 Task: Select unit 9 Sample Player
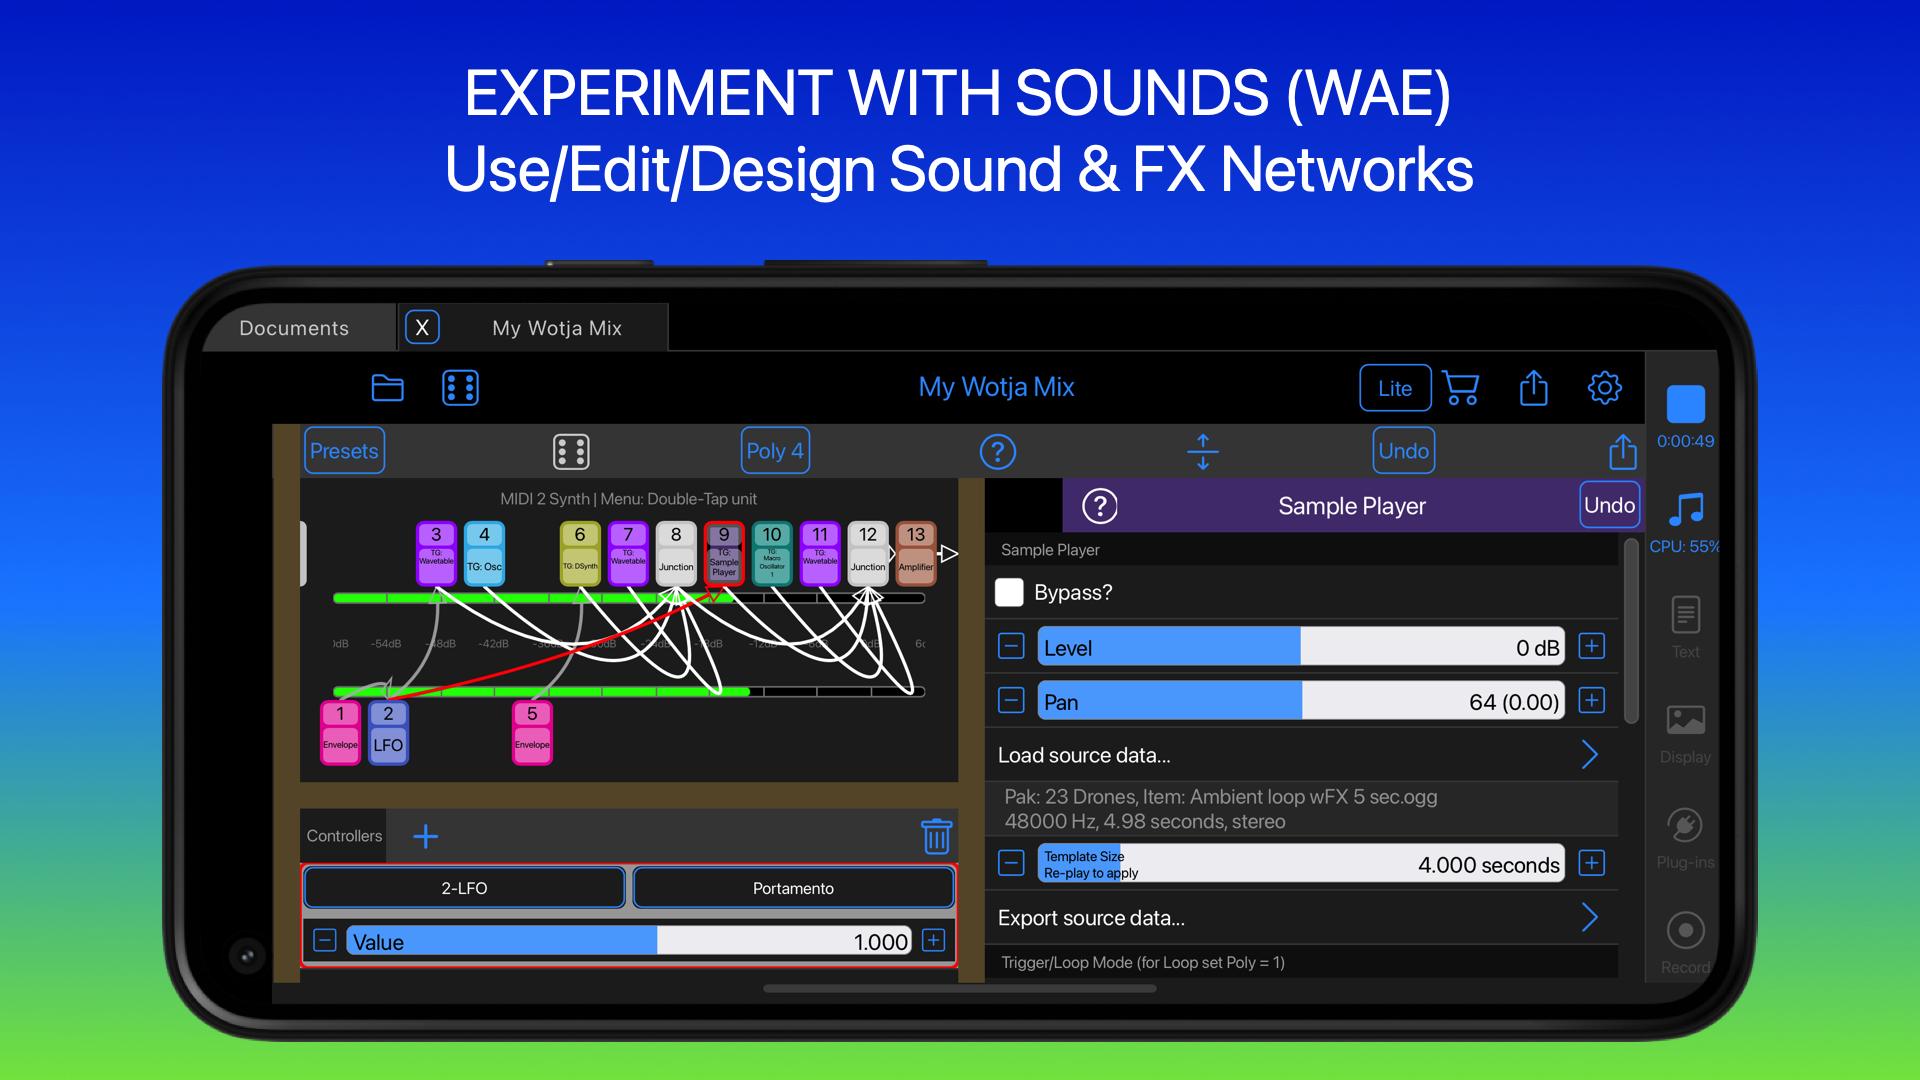724,553
